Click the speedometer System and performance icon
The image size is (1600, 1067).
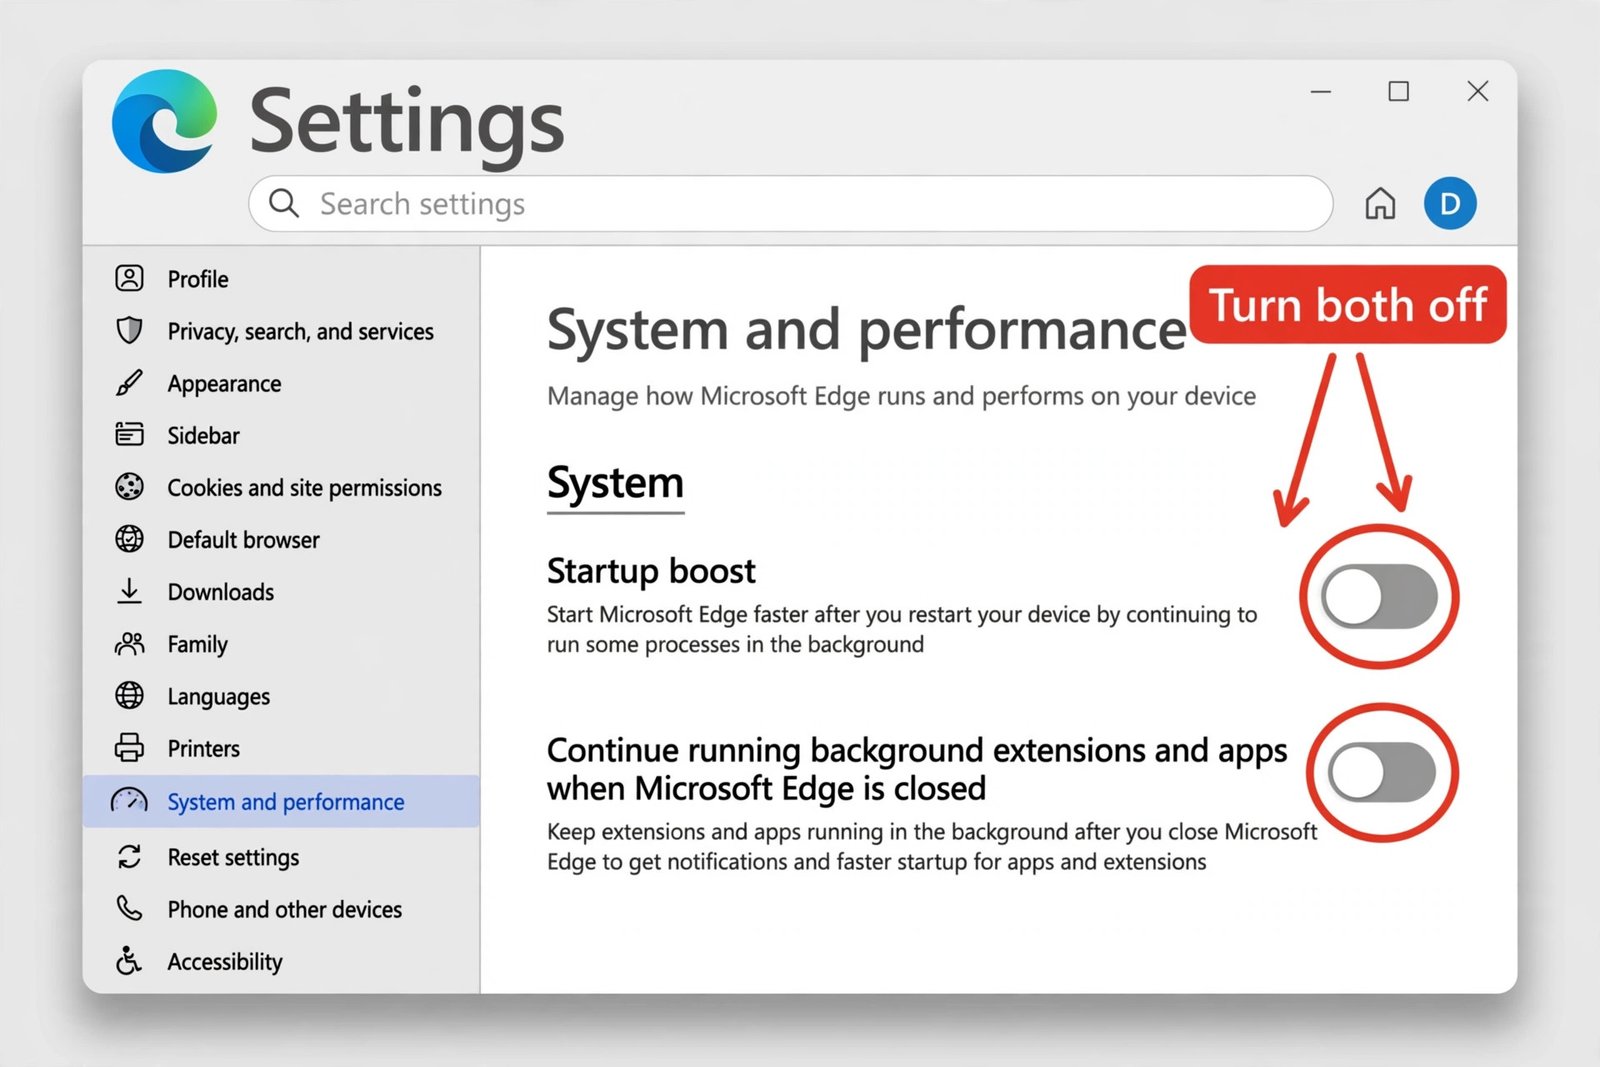(x=129, y=800)
